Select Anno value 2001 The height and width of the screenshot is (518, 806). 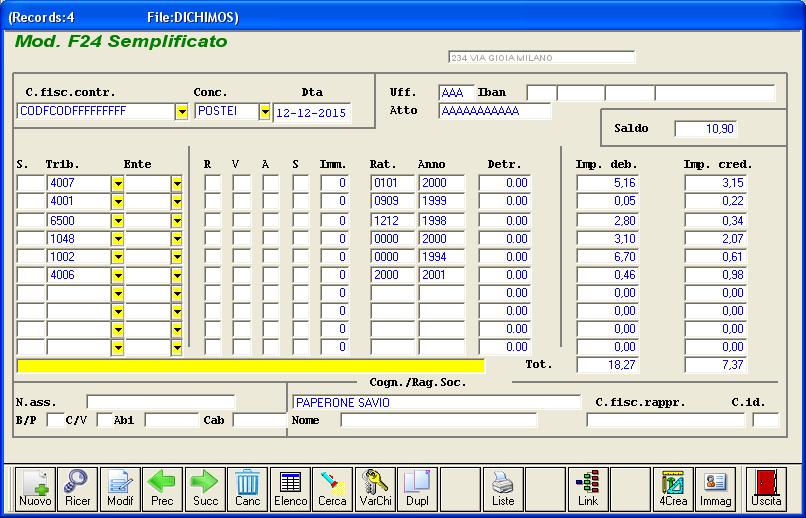[442, 275]
